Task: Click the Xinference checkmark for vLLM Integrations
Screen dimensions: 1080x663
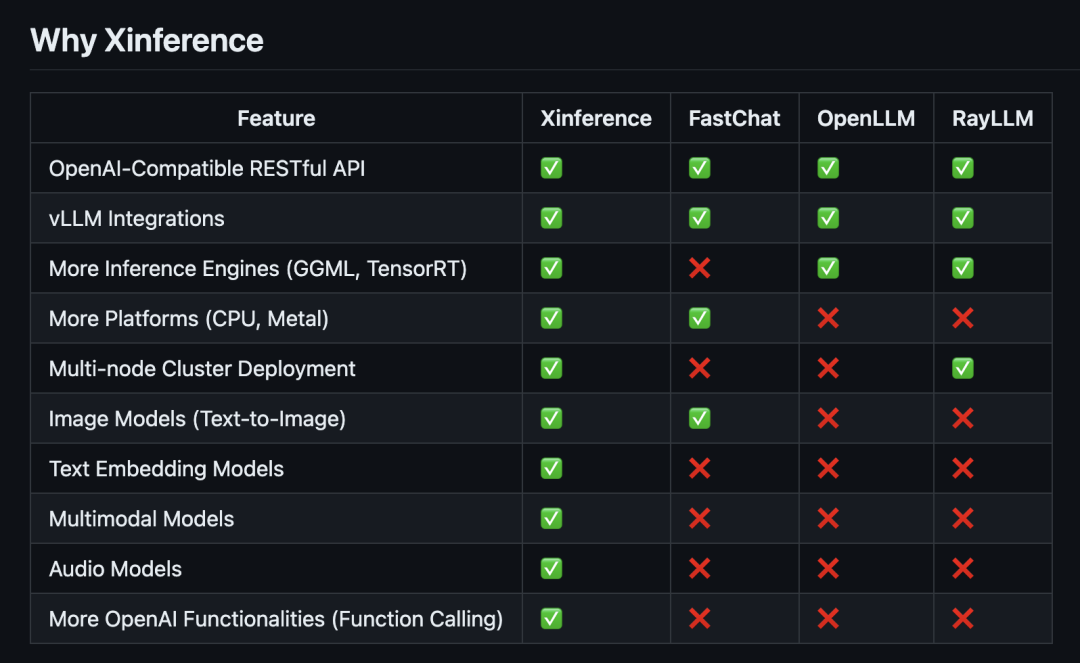Action: point(551,218)
